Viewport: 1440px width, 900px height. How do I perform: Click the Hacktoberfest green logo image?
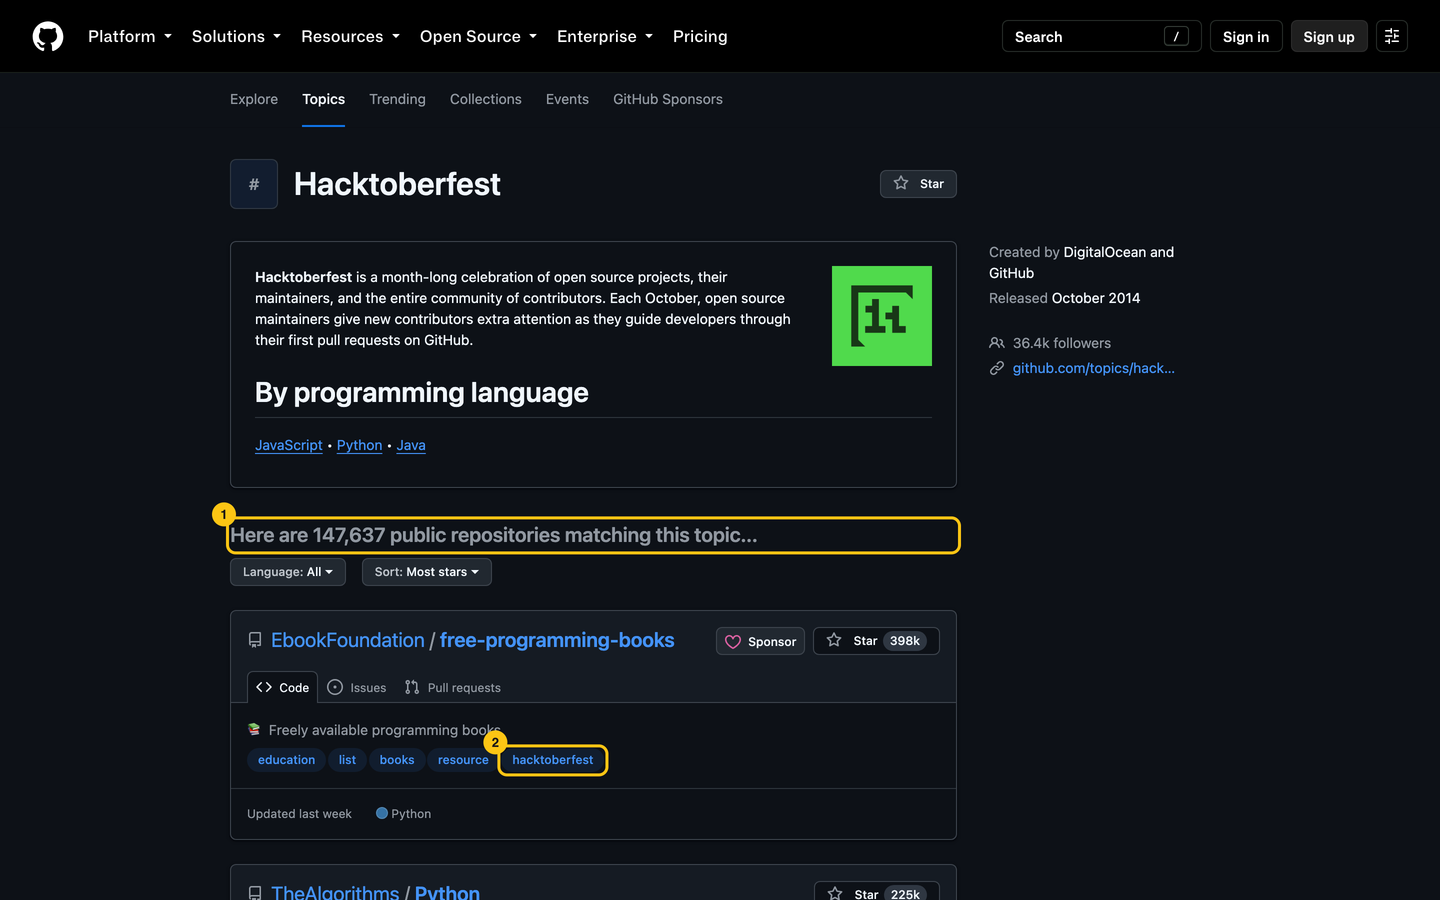[882, 316]
